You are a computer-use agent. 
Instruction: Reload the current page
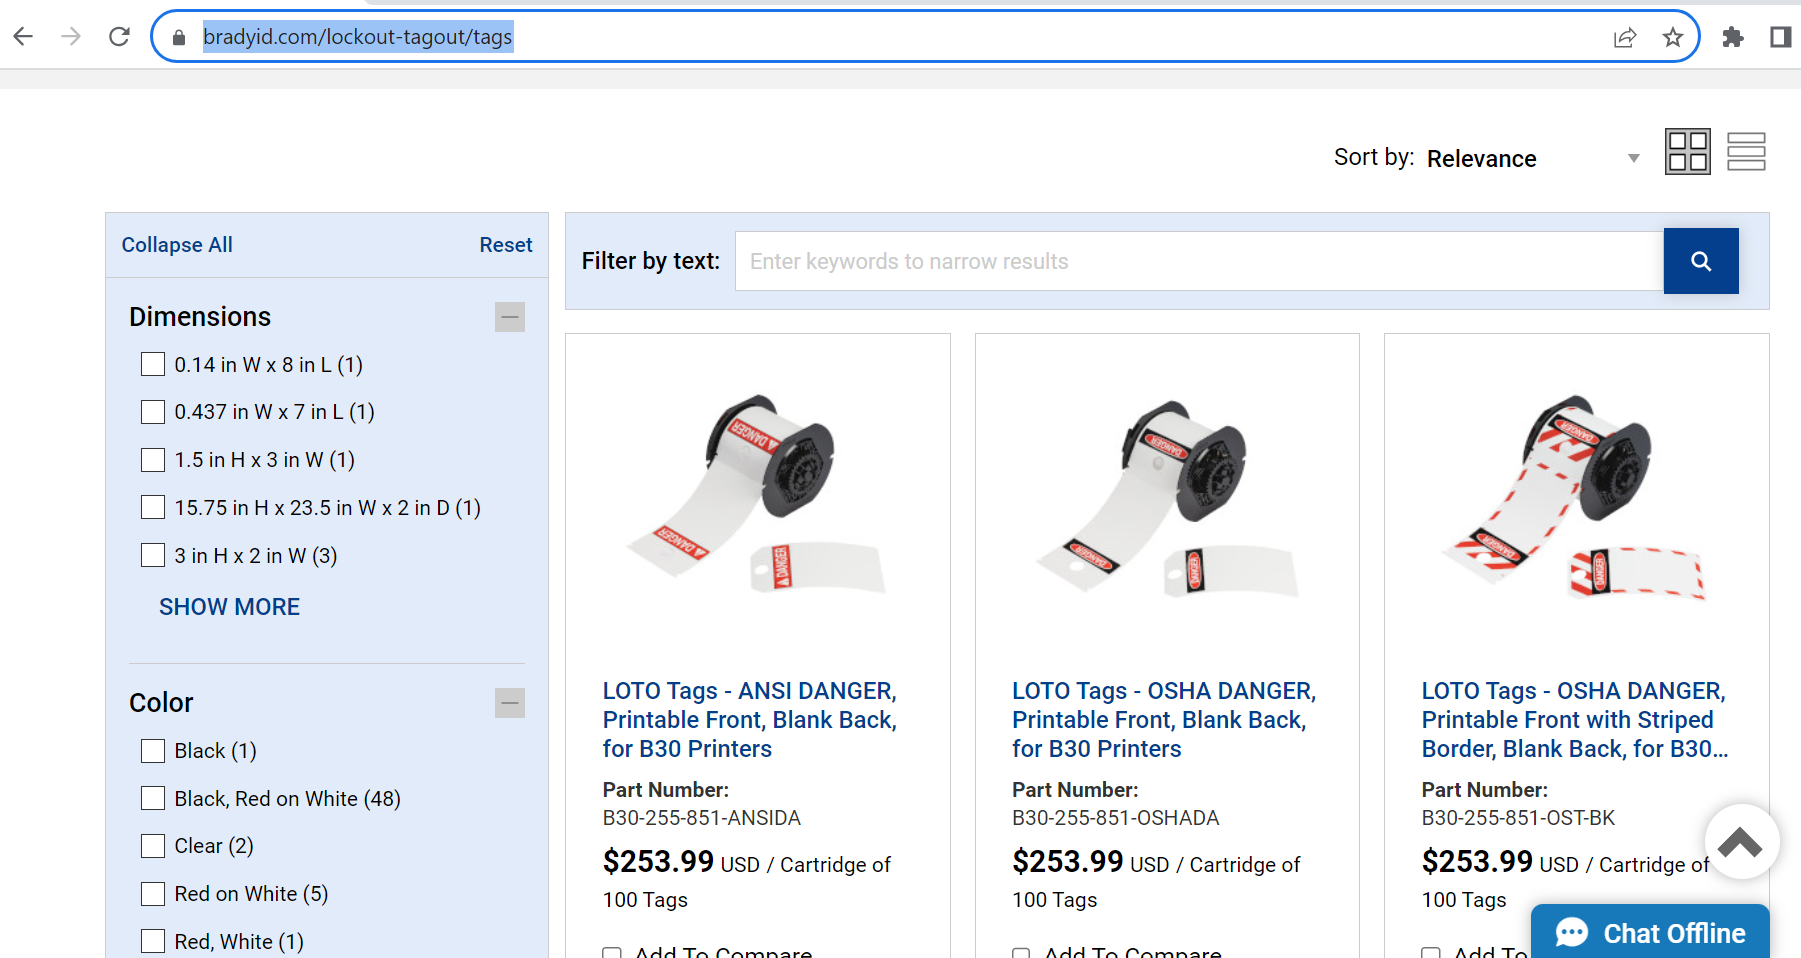119,37
